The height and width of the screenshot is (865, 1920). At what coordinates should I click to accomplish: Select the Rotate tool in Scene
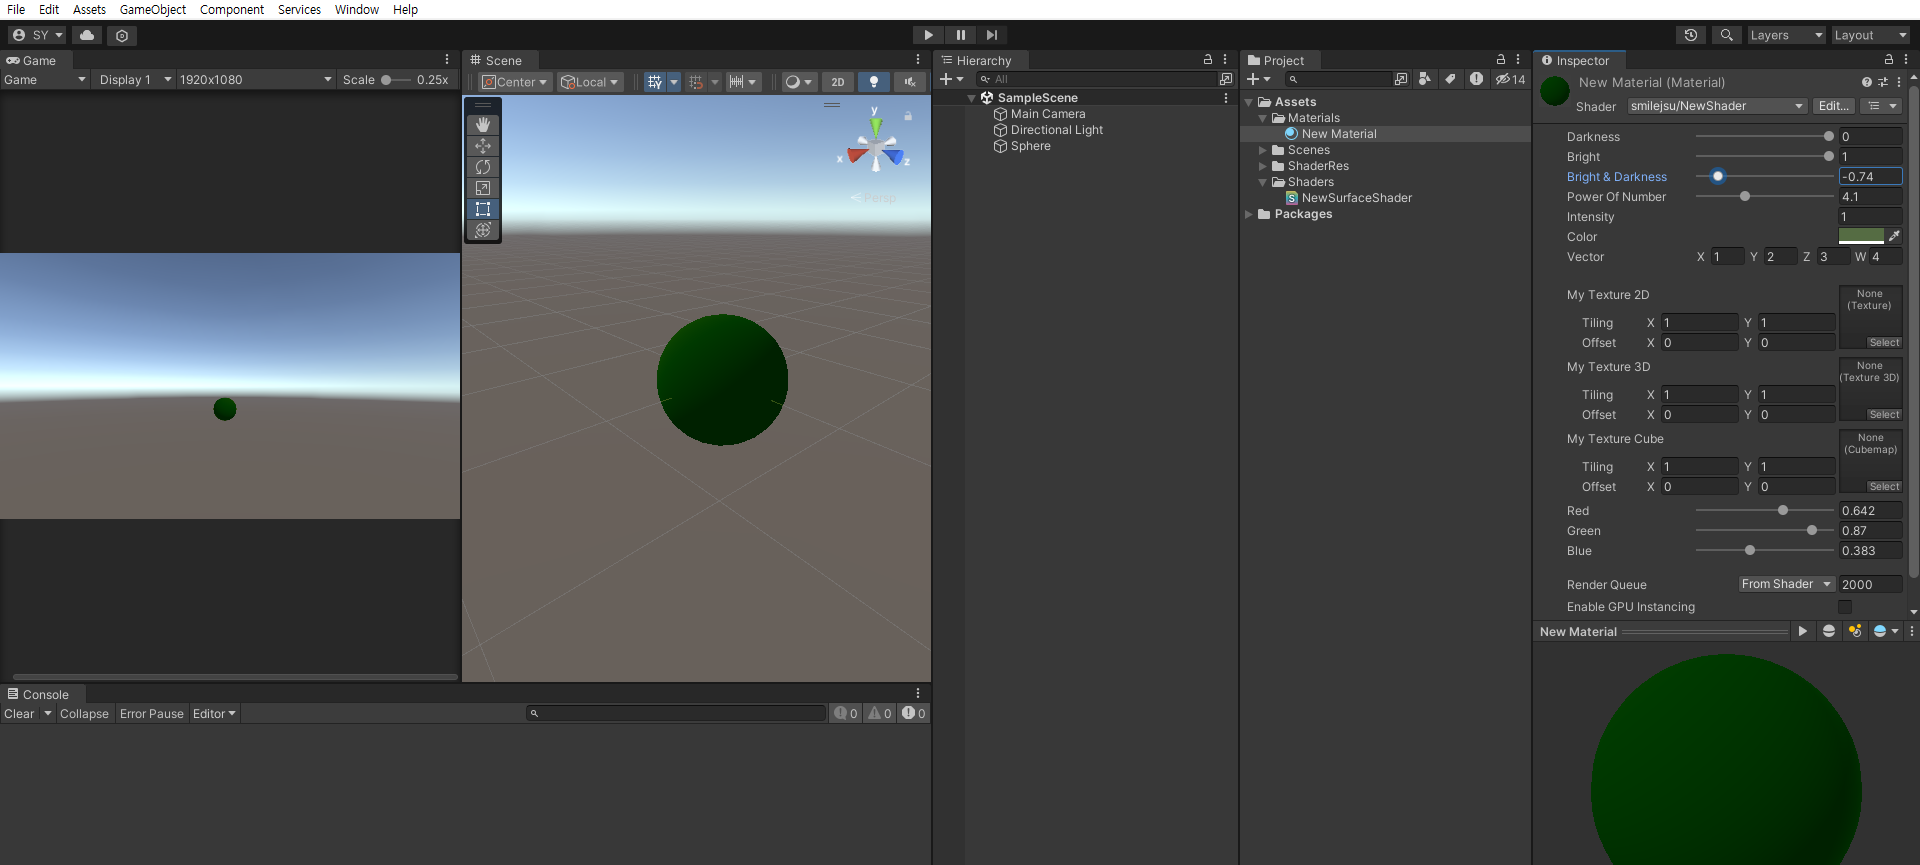pyautogui.click(x=483, y=167)
